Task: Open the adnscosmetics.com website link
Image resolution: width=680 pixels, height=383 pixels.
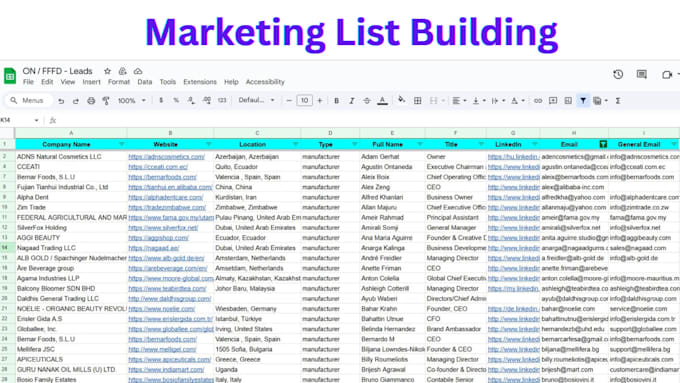Action: pos(167,157)
